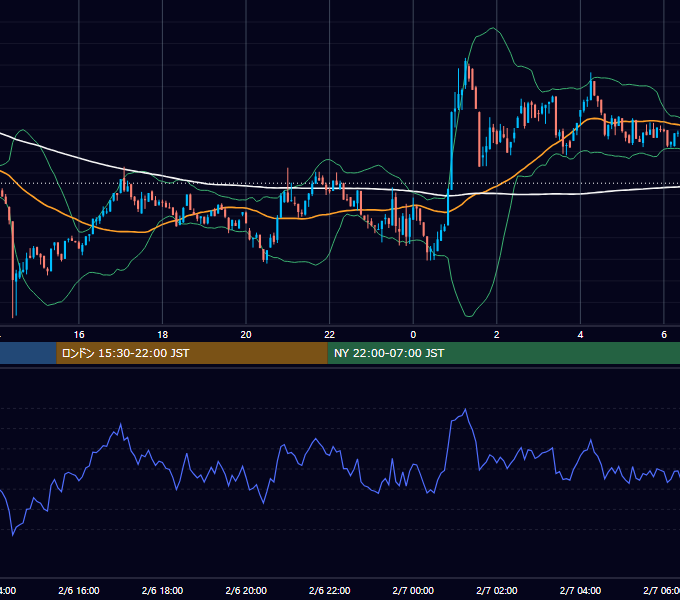Click the 22 hour axis label
Viewport: 680px width, 600px height.
(x=330, y=335)
